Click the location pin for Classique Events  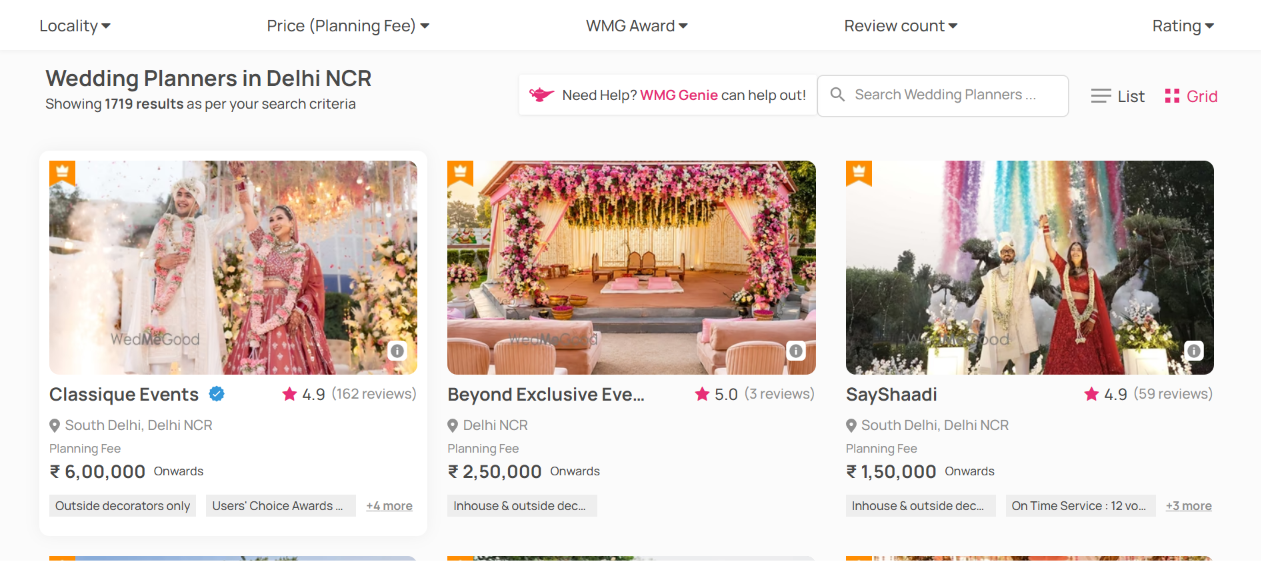[x=55, y=426]
